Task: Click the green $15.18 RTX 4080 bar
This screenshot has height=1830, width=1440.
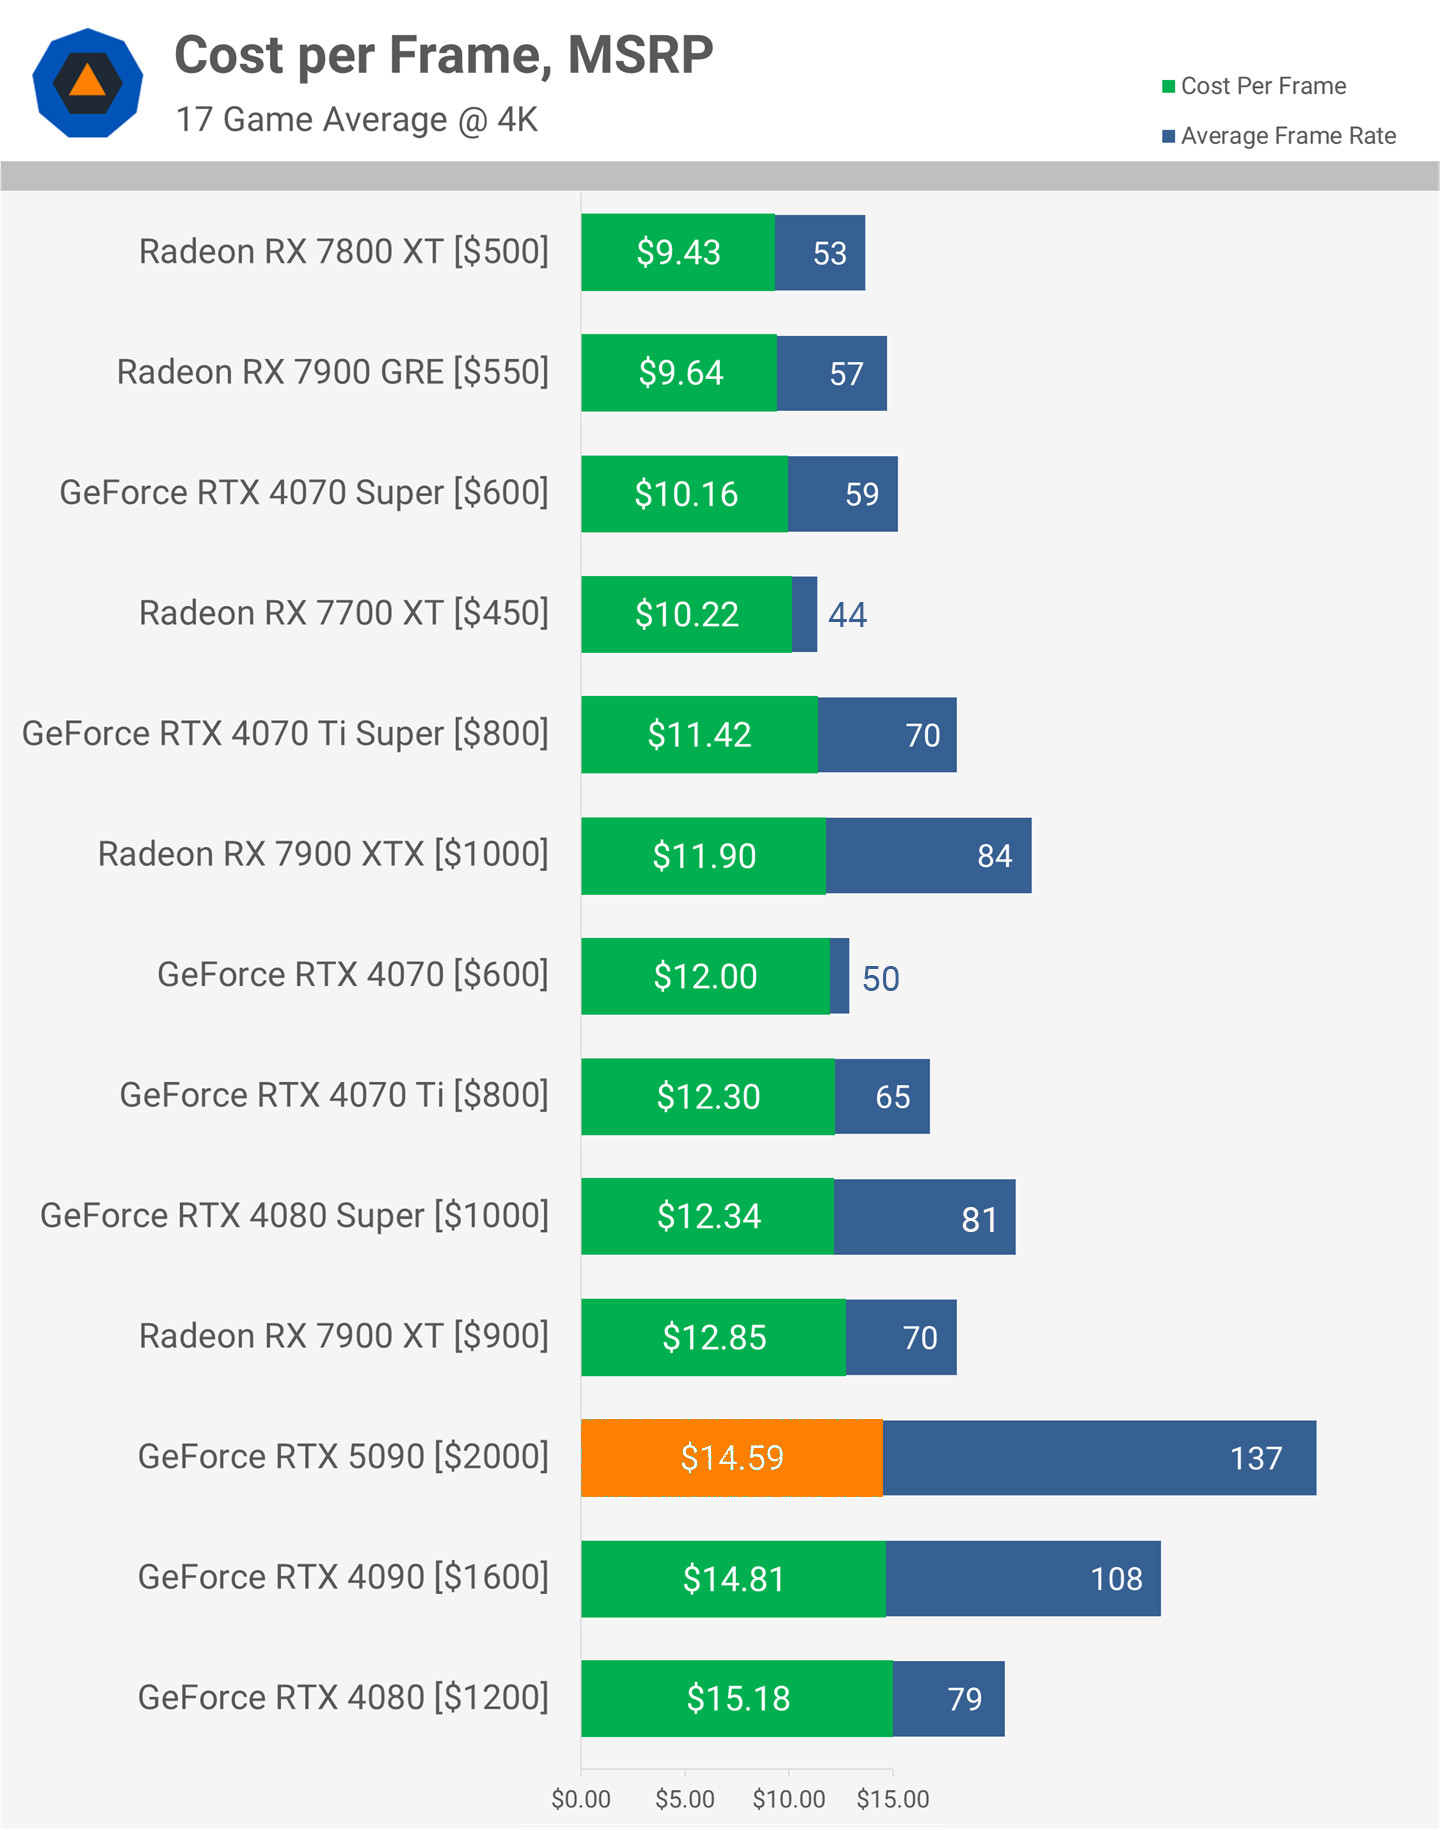Action: tap(736, 1698)
